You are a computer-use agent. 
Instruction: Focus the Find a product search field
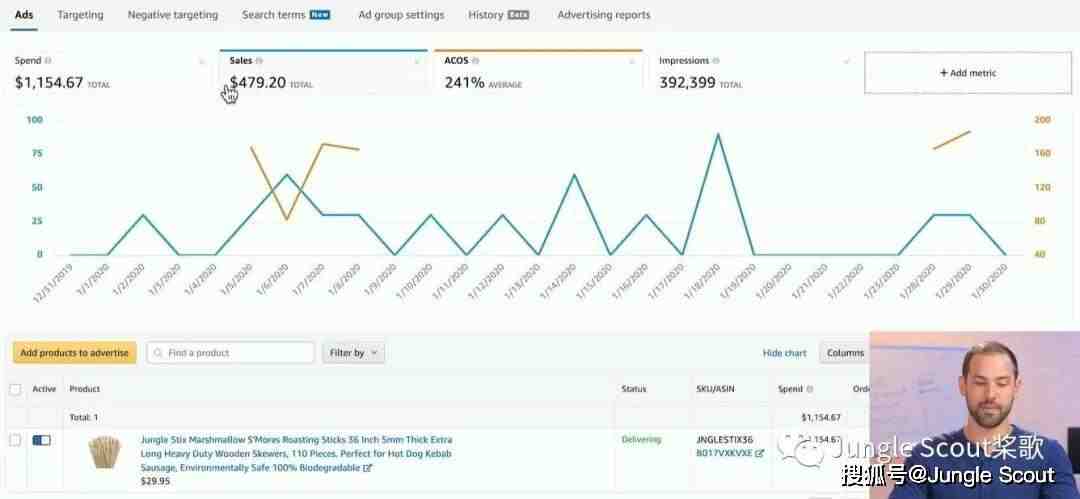tap(230, 353)
